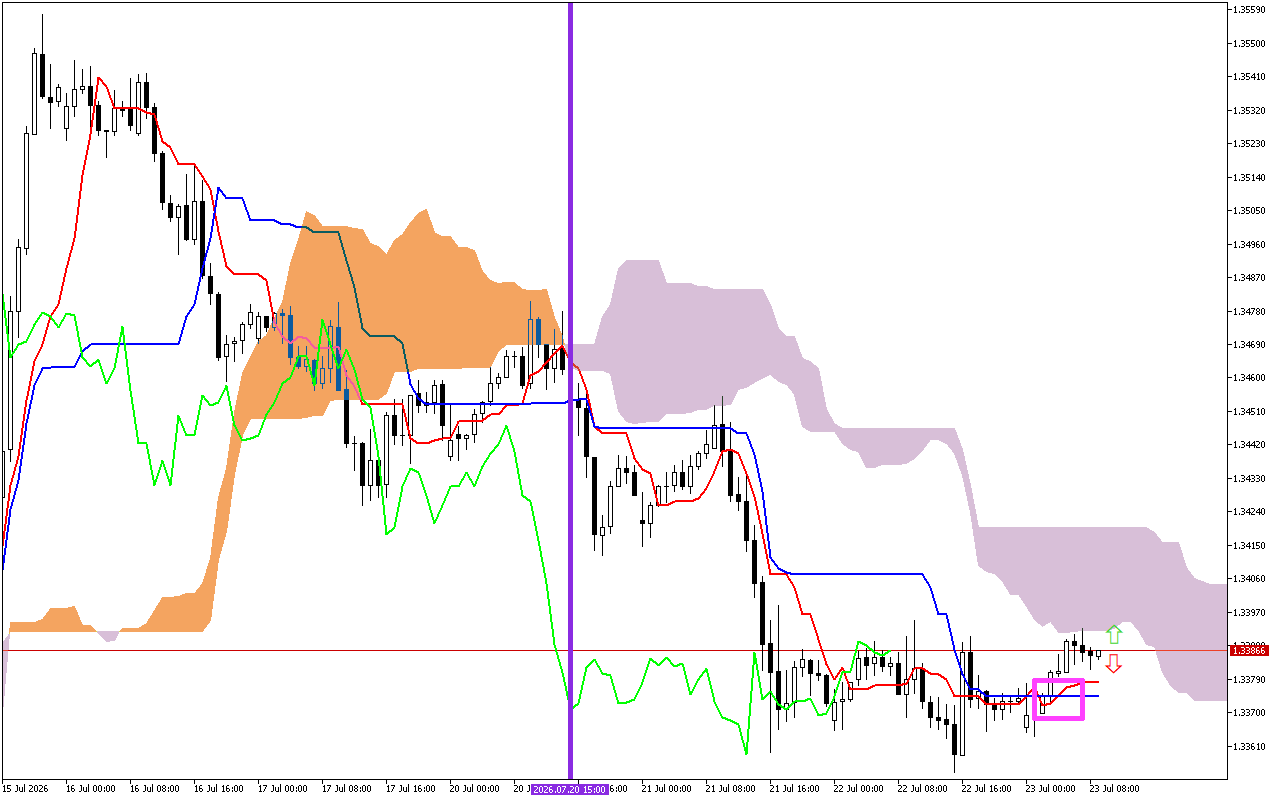
Task: Click the 1.33610 price scale value
Action: pyautogui.click(x=1251, y=747)
